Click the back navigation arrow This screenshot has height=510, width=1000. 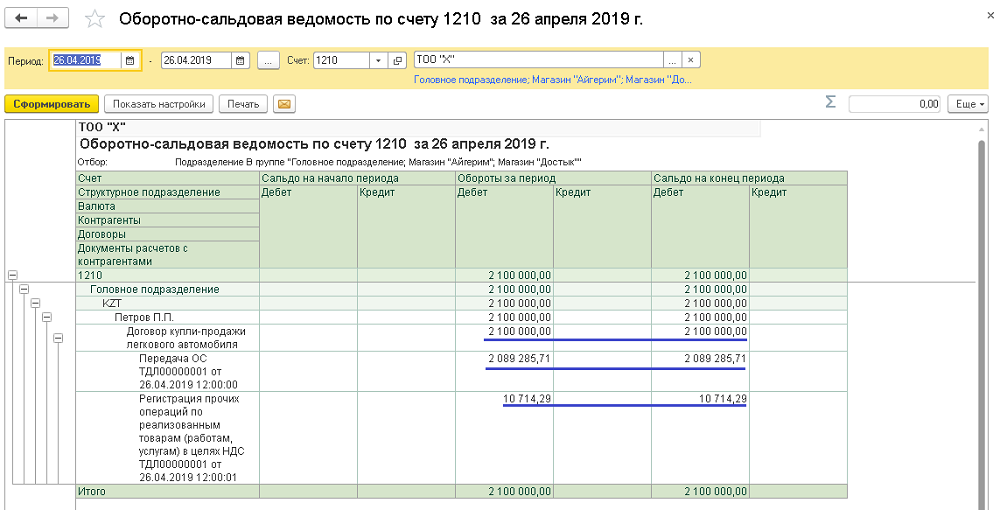[x=21, y=19]
